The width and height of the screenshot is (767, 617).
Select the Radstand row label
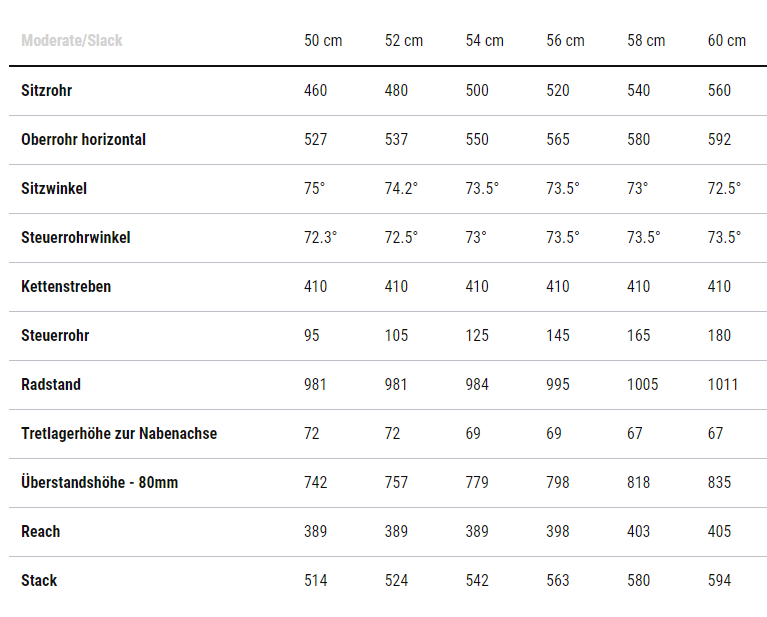(x=51, y=385)
